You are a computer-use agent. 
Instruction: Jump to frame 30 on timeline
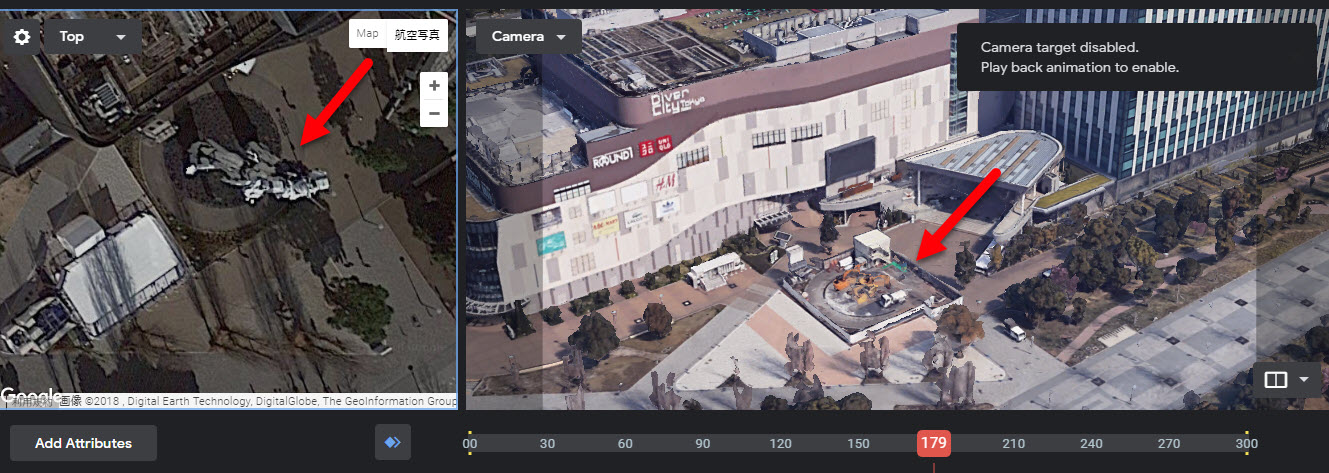click(547, 443)
